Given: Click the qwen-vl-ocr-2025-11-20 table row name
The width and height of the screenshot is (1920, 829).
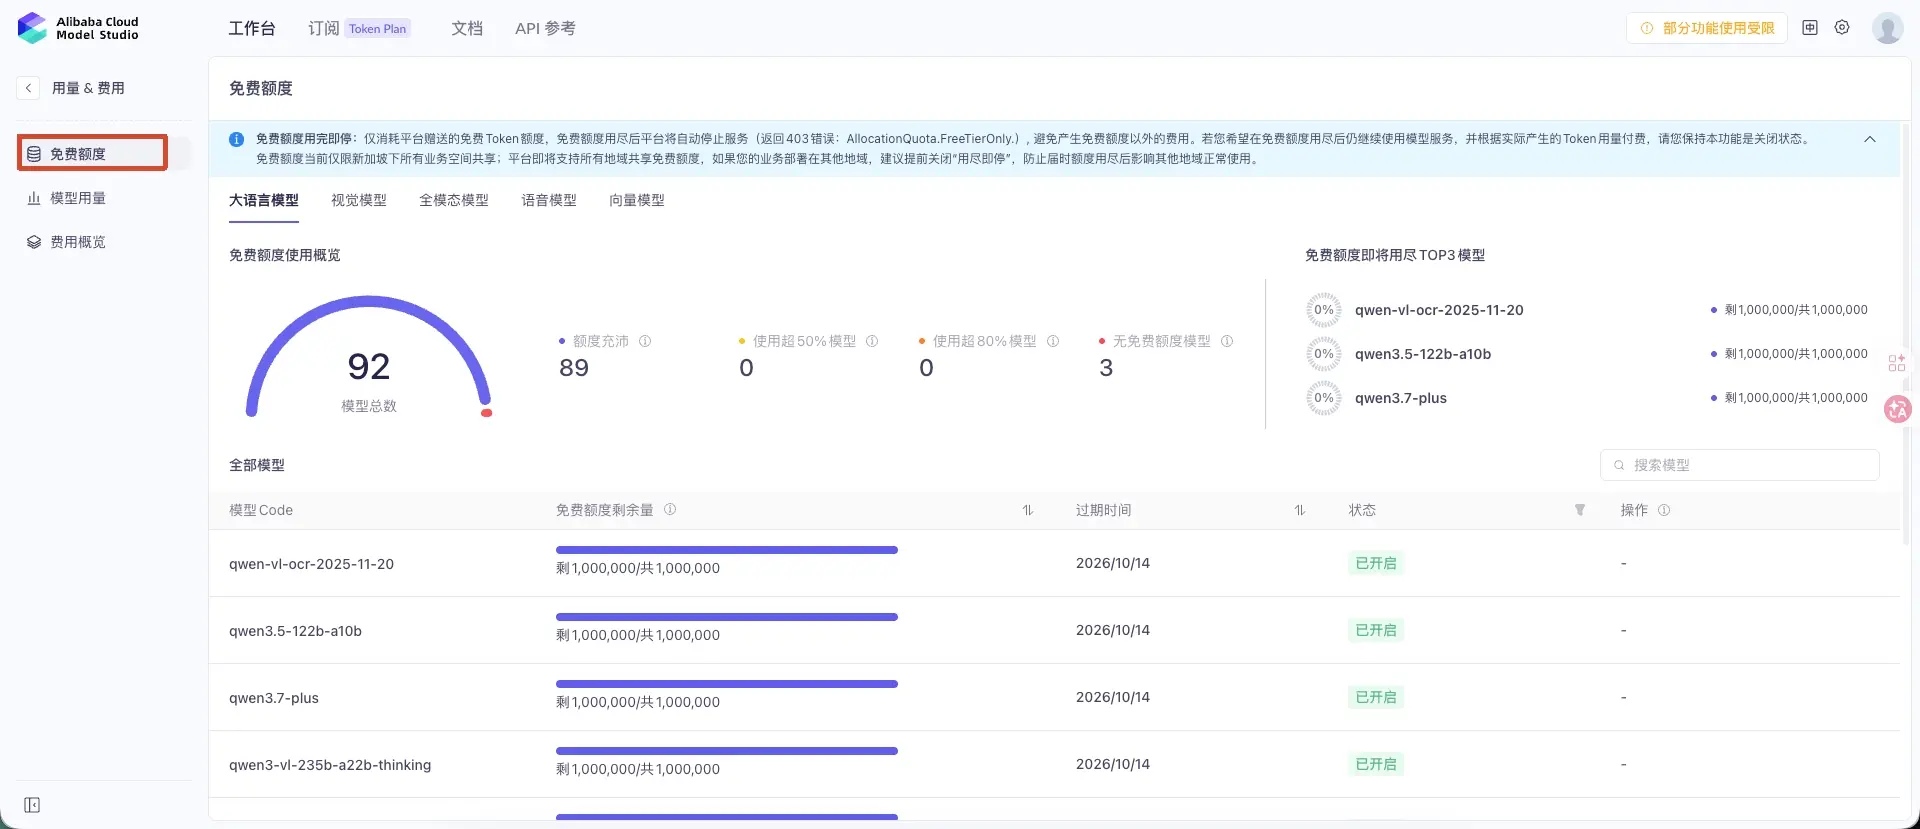Looking at the screenshot, I should click(x=311, y=564).
